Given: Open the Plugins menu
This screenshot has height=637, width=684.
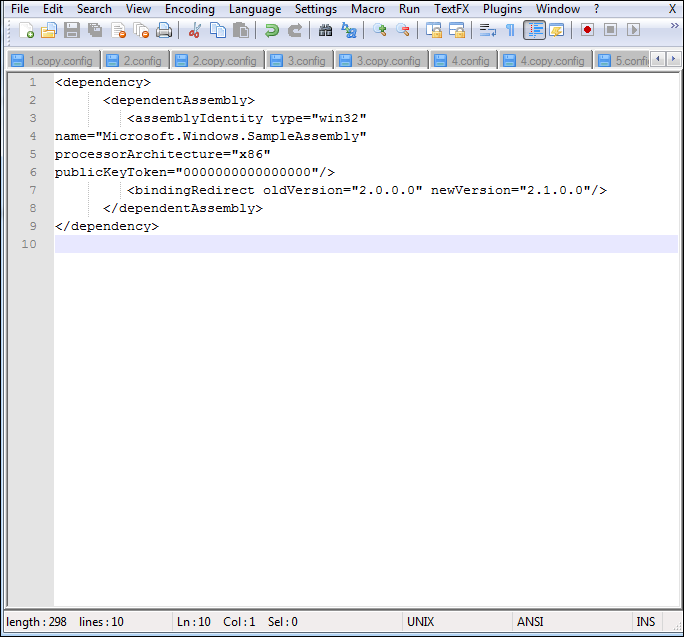Looking at the screenshot, I should pyautogui.click(x=502, y=9).
